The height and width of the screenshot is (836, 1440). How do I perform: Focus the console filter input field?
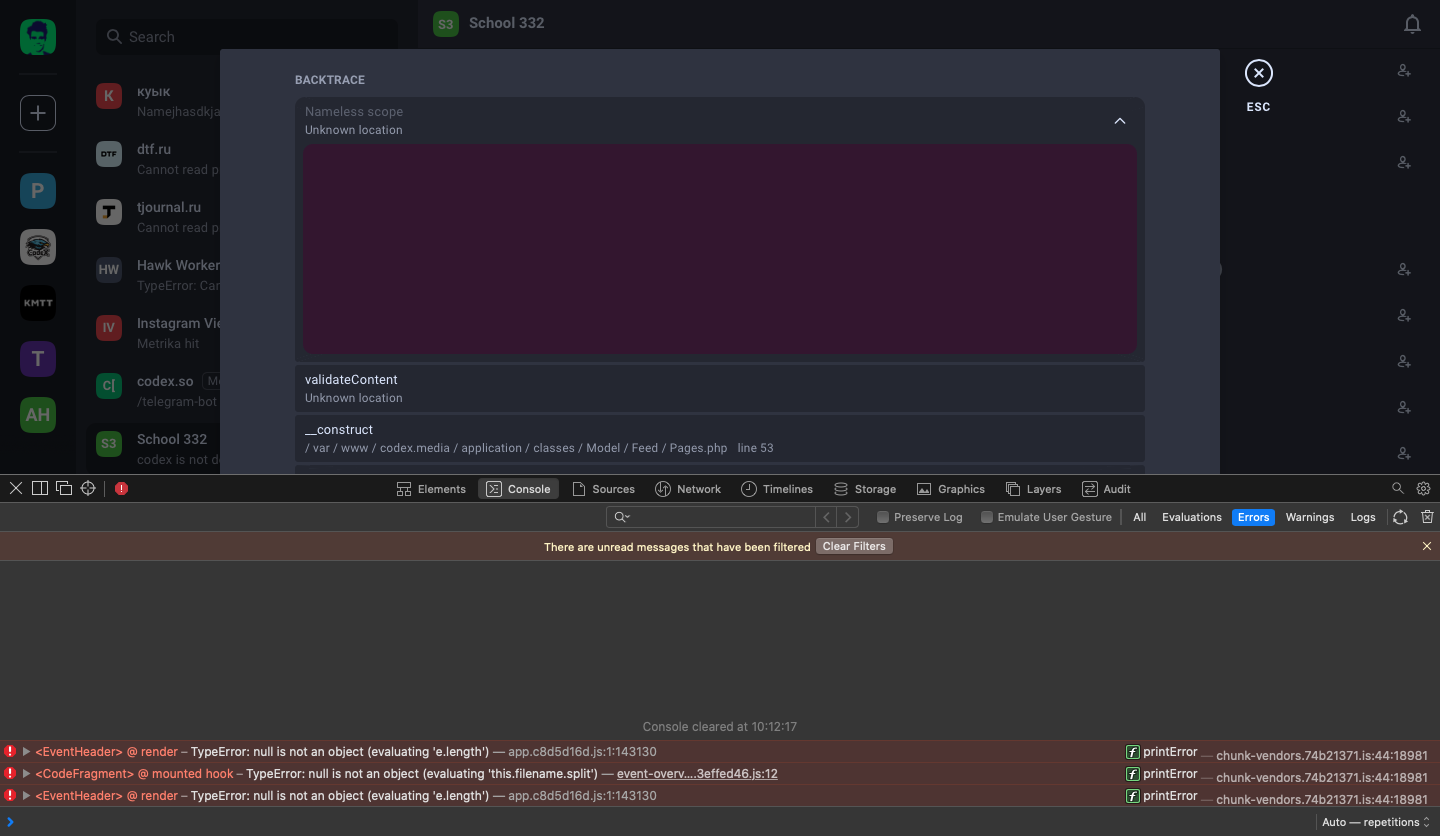(x=712, y=517)
